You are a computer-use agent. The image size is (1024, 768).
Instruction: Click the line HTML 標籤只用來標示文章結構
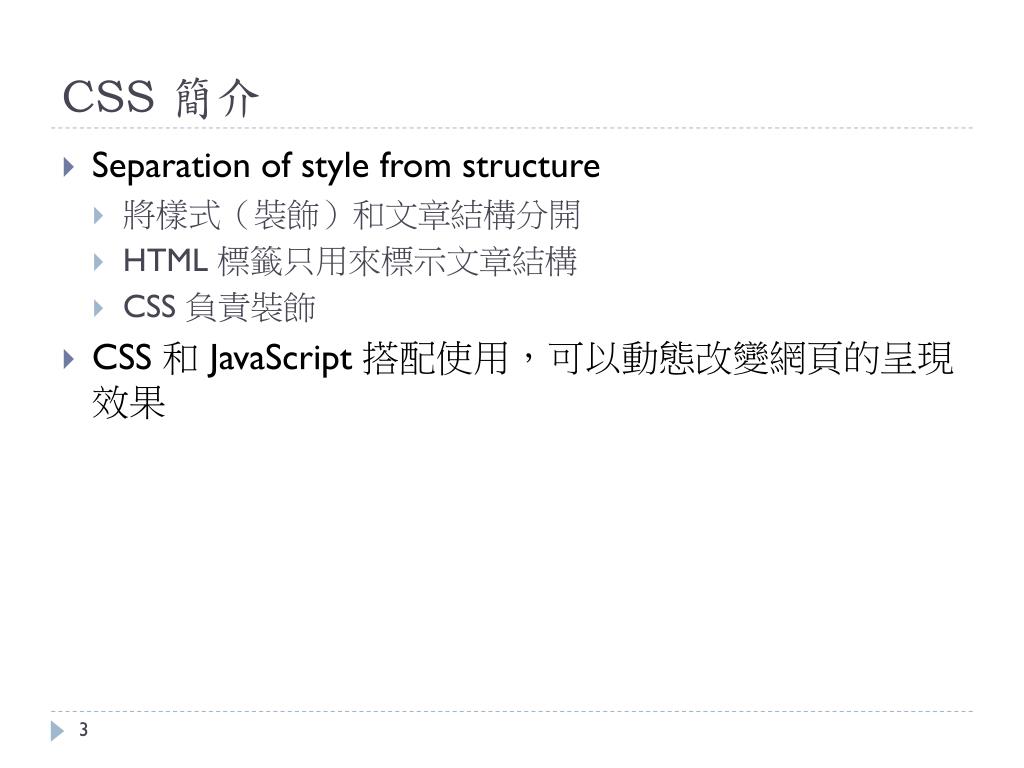click(350, 261)
